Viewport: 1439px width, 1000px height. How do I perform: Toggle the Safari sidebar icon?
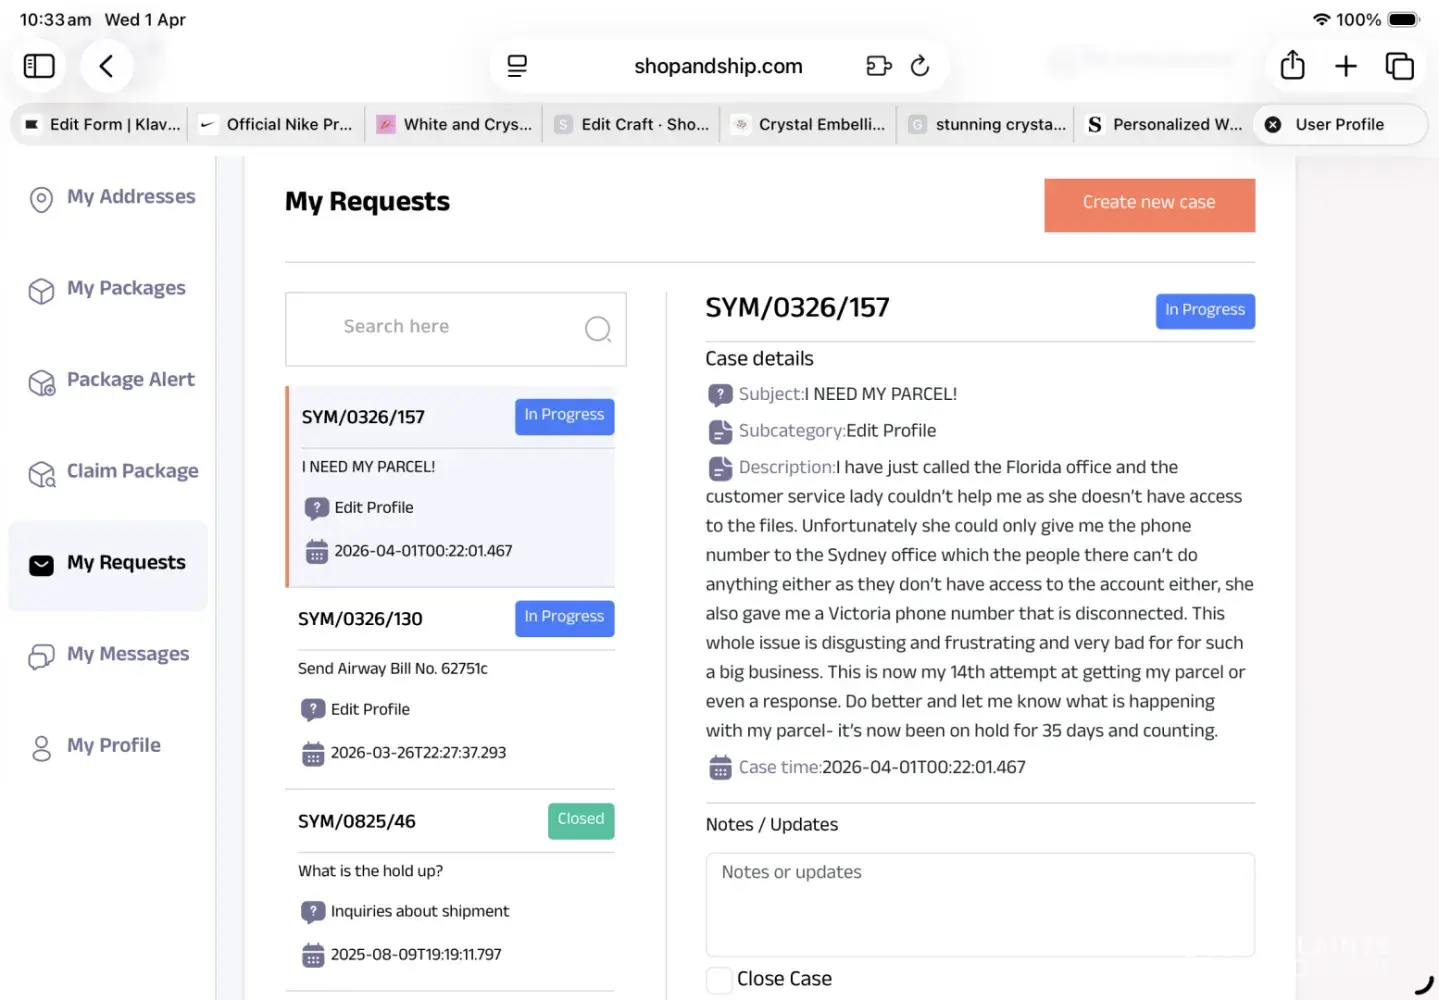[x=39, y=66]
